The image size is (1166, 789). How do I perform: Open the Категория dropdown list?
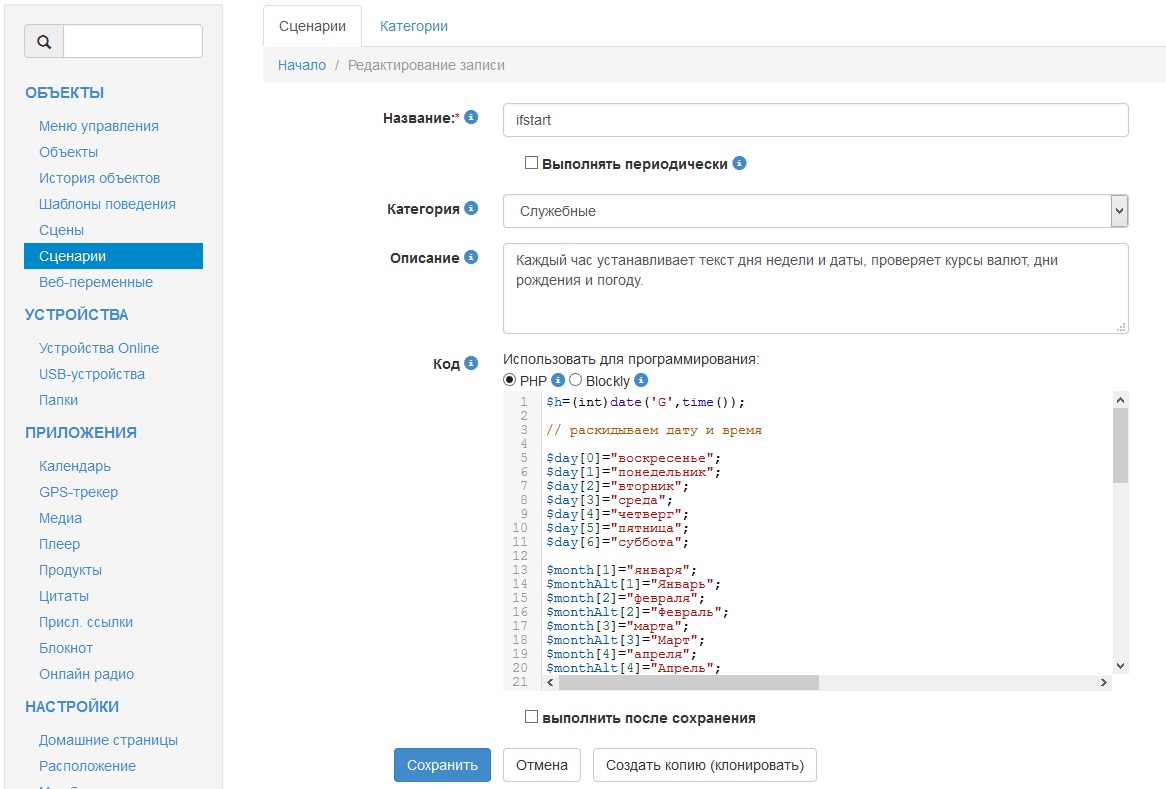[1119, 211]
